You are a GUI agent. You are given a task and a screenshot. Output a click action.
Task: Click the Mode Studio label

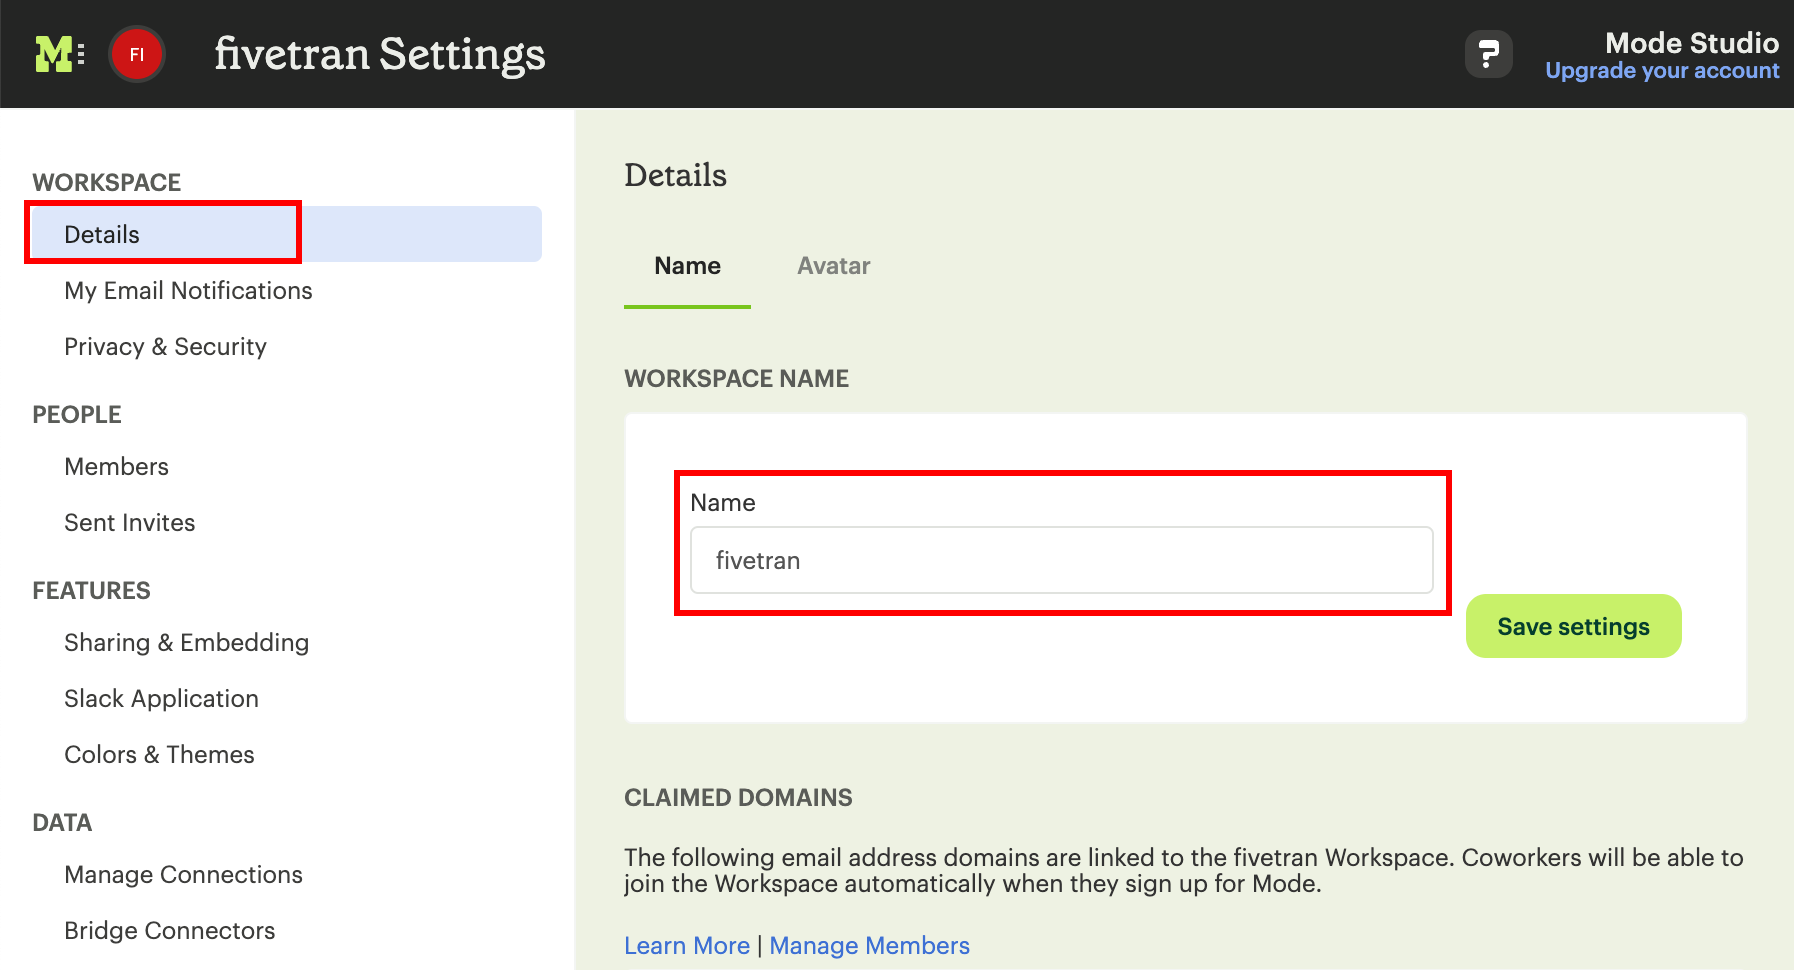pos(1691,43)
